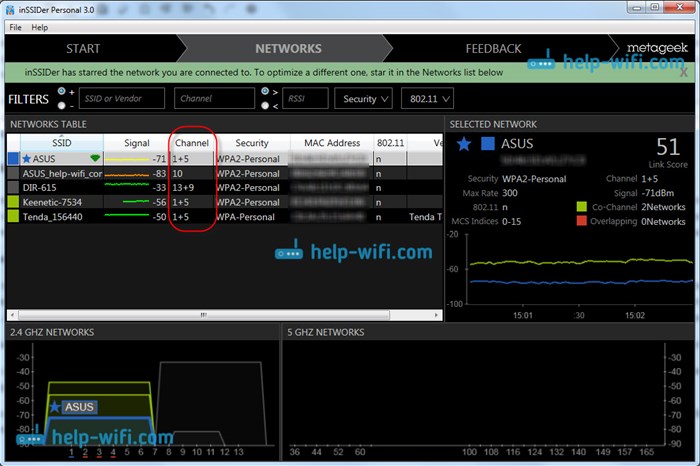This screenshot has width=700, height=466.
Task: Click the left arrow of table scrollbar
Action: click(x=12, y=315)
